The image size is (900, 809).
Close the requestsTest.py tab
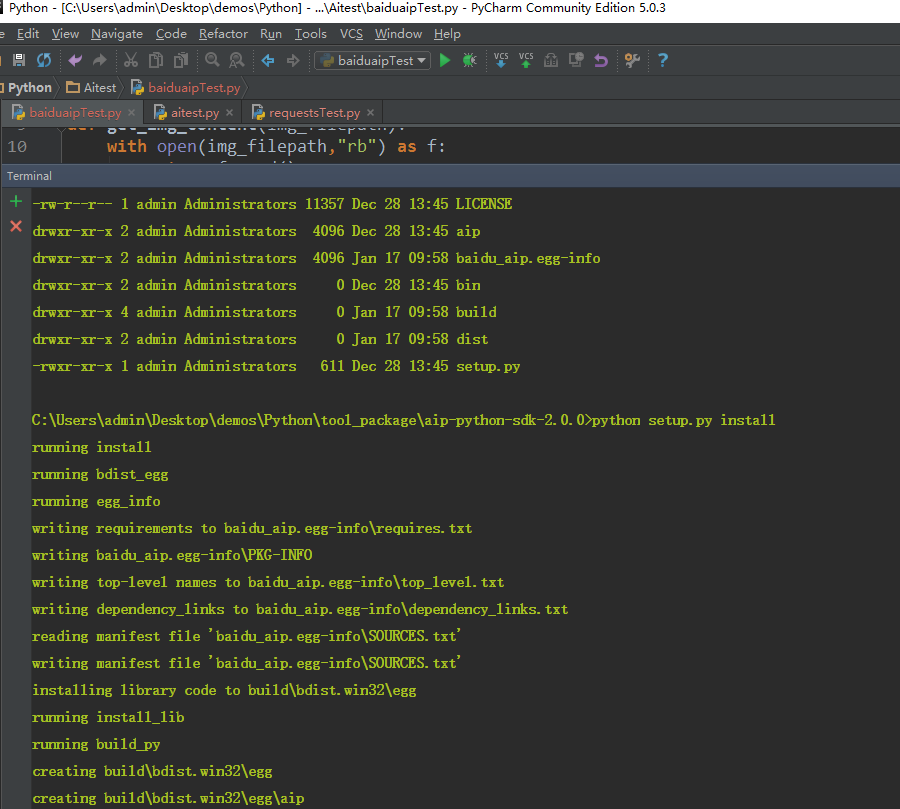pyautogui.click(x=370, y=113)
